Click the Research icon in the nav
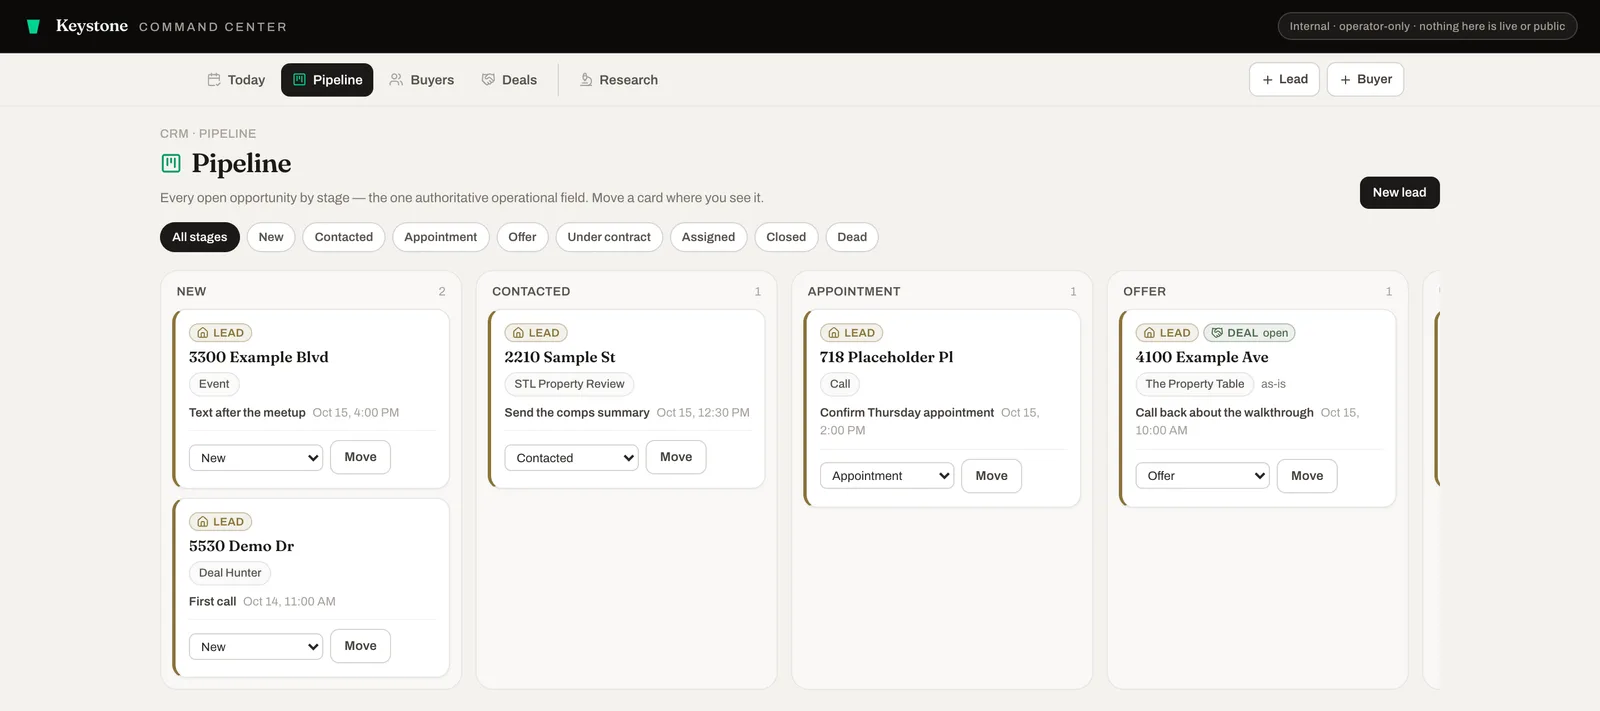Image resolution: width=1600 pixels, height=711 pixels. pyautogui.click(x=586, y=80)
